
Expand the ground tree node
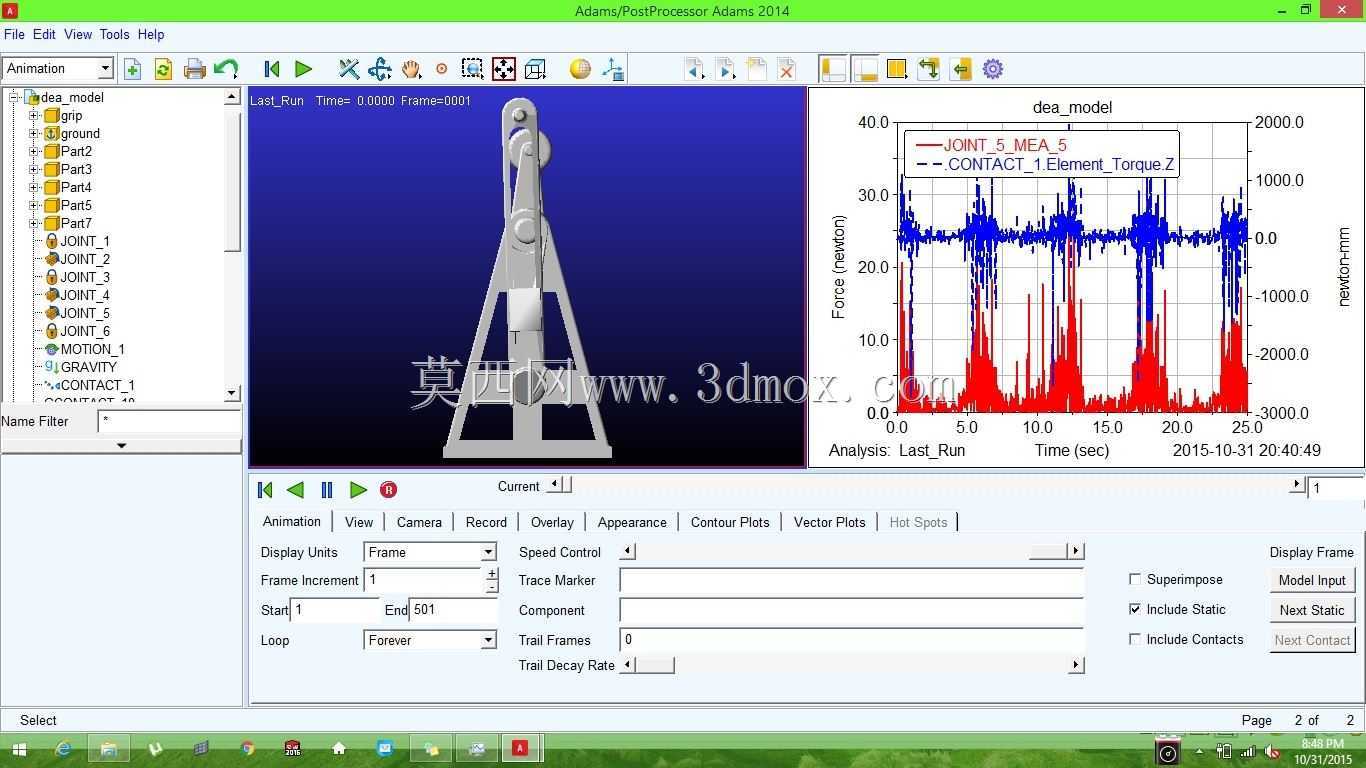click(34, 133)
